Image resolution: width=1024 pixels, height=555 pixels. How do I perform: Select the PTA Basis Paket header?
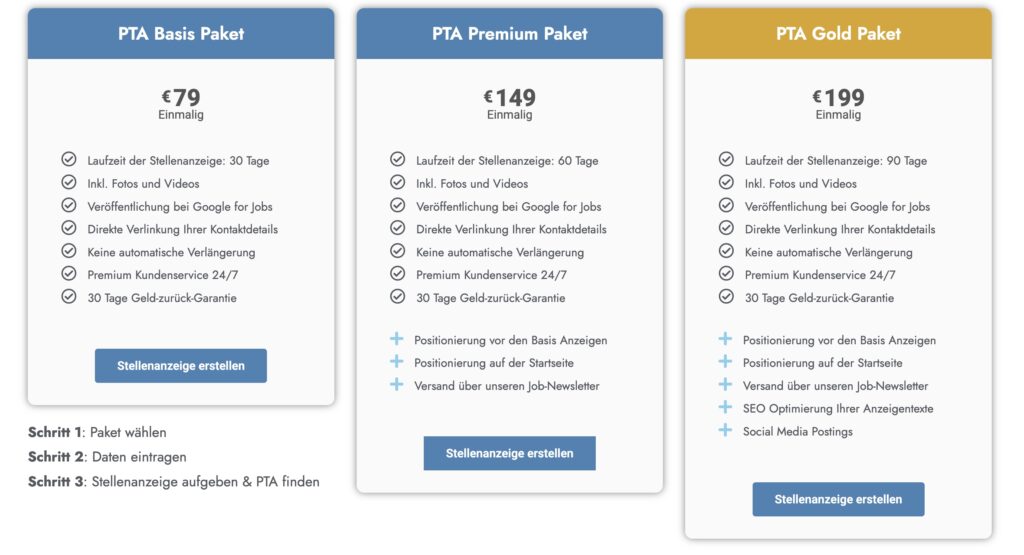coord(181,34)
